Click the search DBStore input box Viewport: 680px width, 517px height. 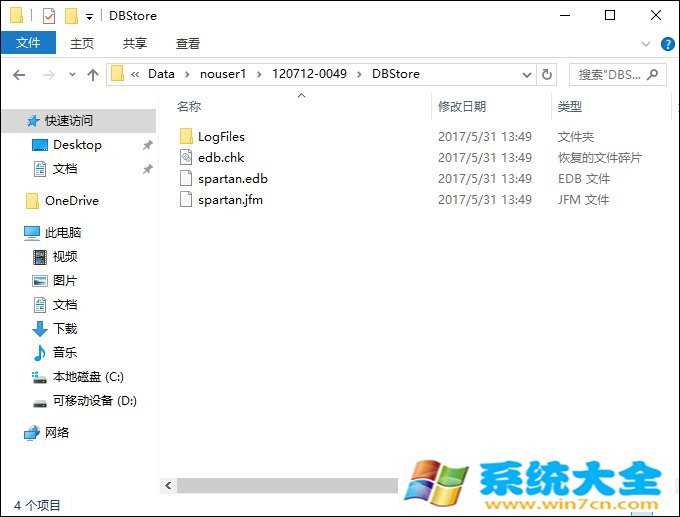pos(608,74)
